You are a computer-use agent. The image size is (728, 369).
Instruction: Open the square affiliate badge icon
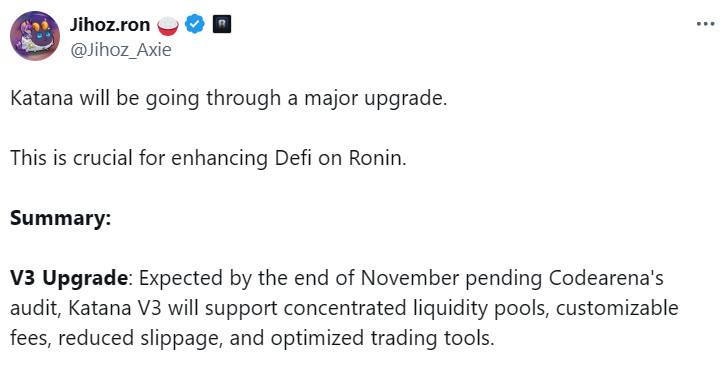[221, 24]
